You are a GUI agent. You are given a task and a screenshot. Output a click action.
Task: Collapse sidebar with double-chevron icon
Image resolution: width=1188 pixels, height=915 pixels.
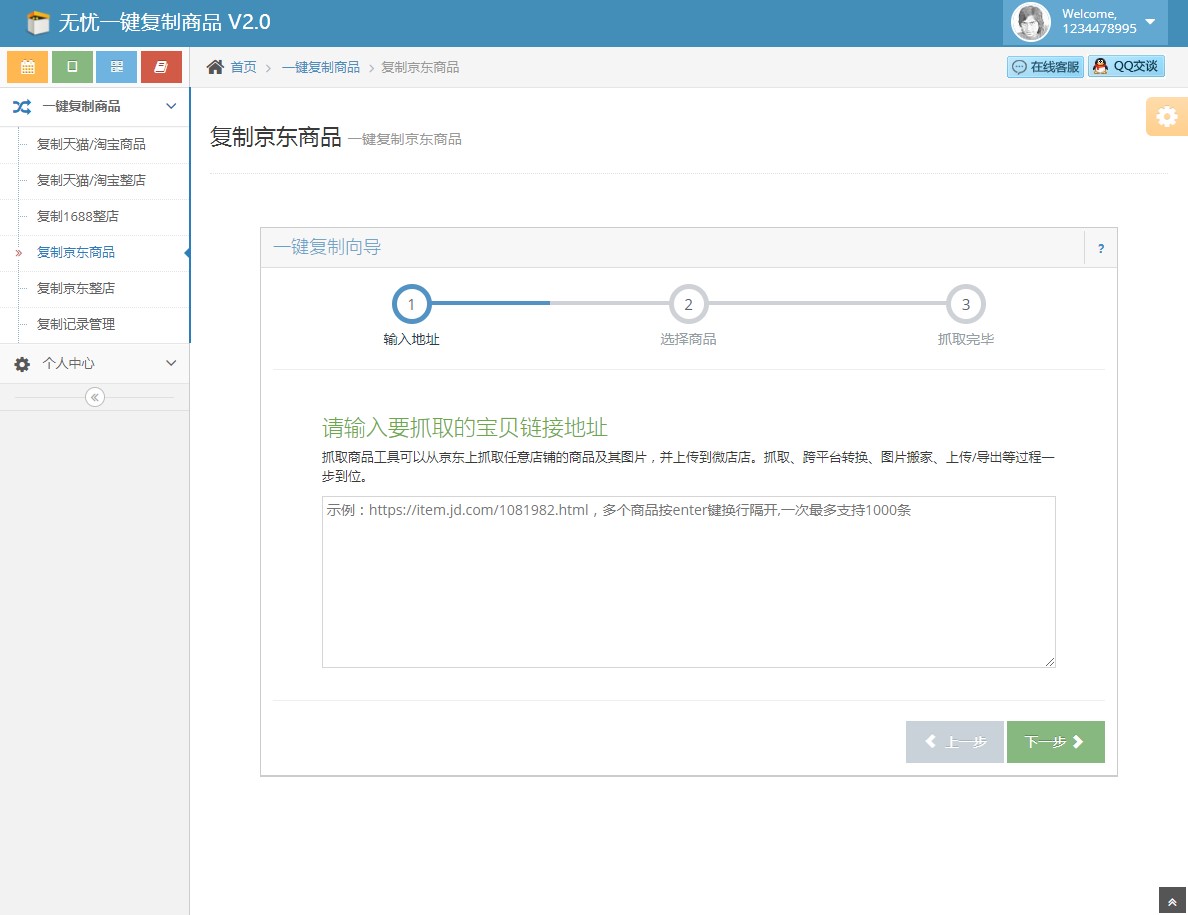coord(95,397)
